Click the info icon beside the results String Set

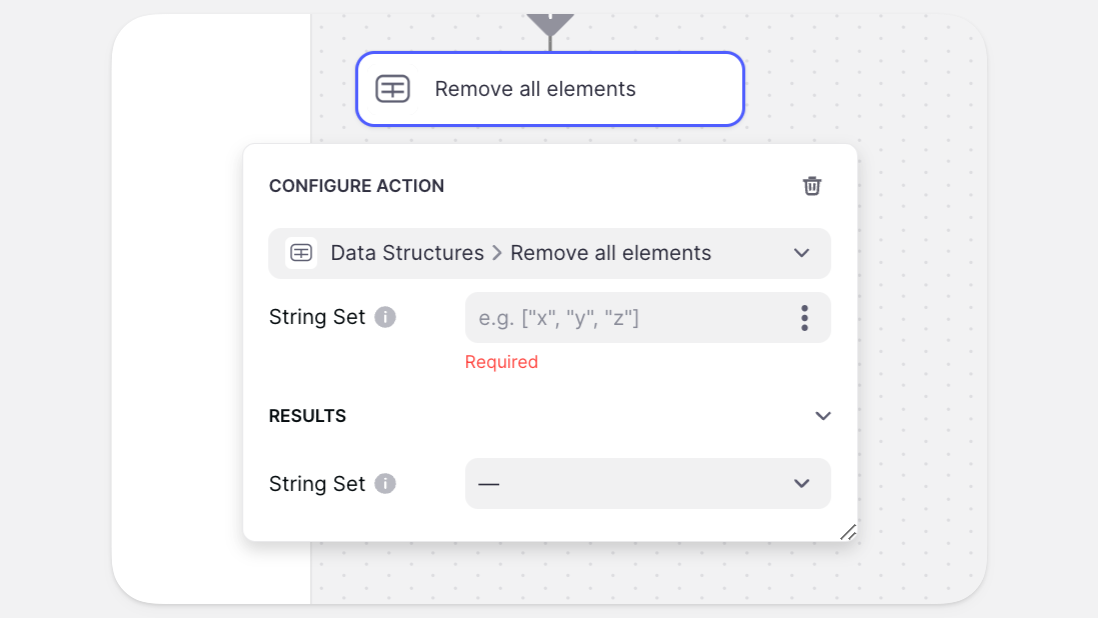coord(385,484)
